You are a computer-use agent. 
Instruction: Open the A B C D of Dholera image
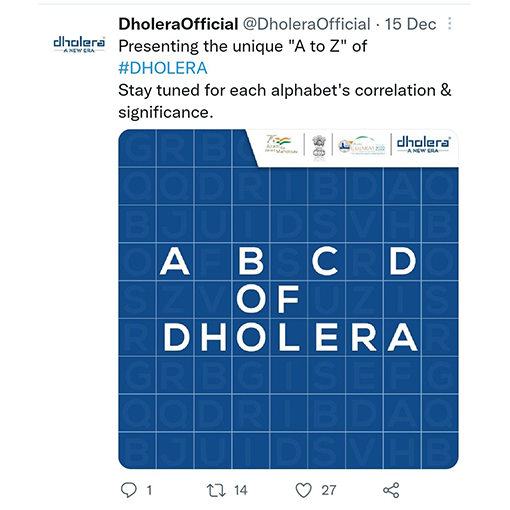[x=288, y=299]
